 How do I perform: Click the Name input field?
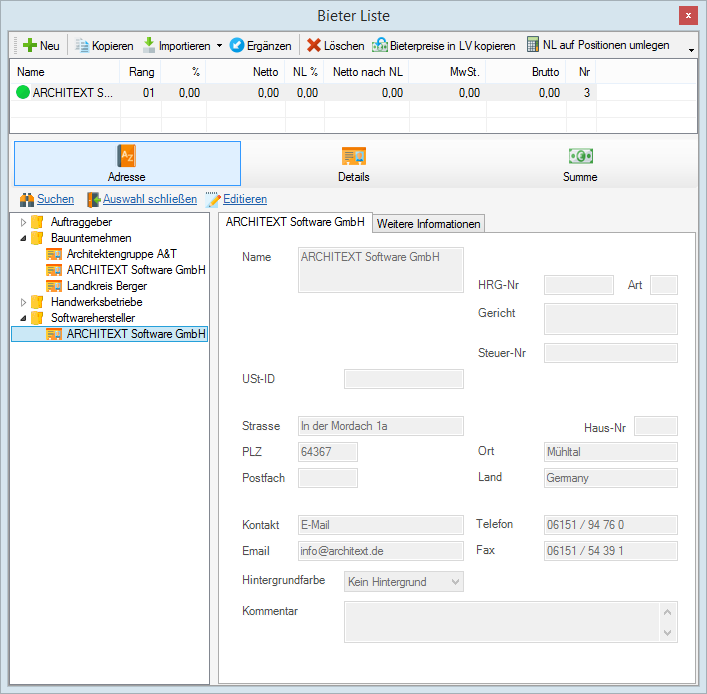click(381, 270)
